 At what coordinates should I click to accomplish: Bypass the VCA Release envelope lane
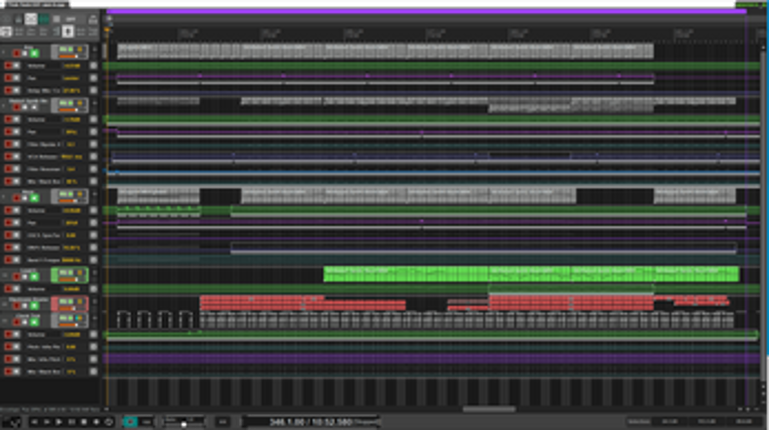(17, 156)
